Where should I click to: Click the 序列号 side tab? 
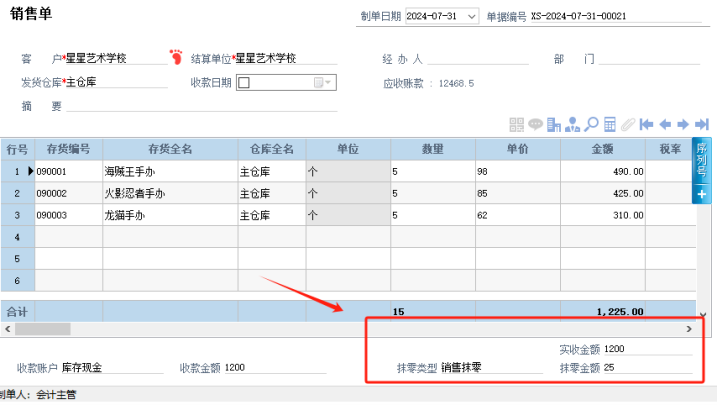click(701, 160)
